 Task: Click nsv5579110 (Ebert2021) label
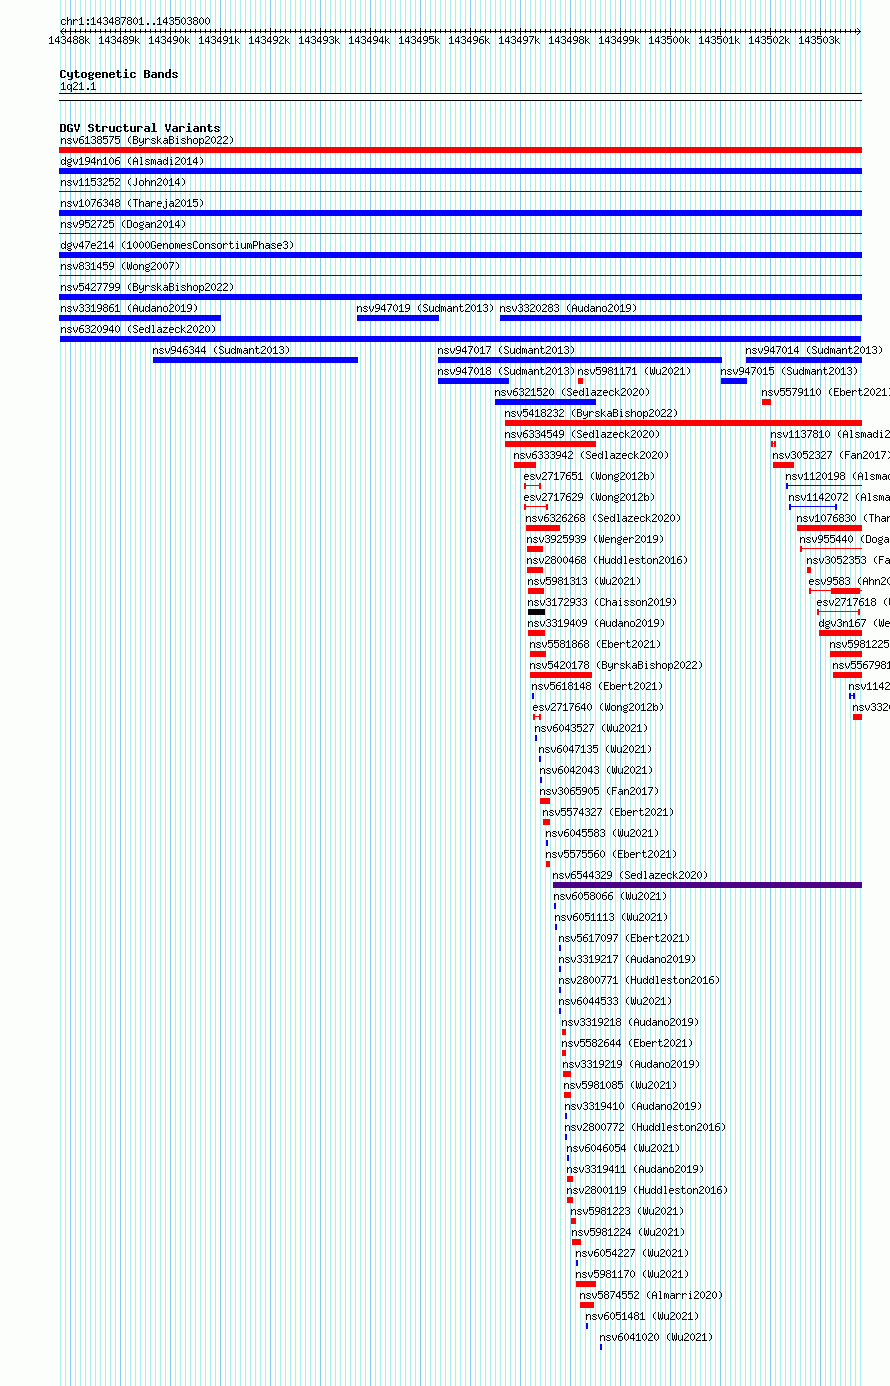826,392
